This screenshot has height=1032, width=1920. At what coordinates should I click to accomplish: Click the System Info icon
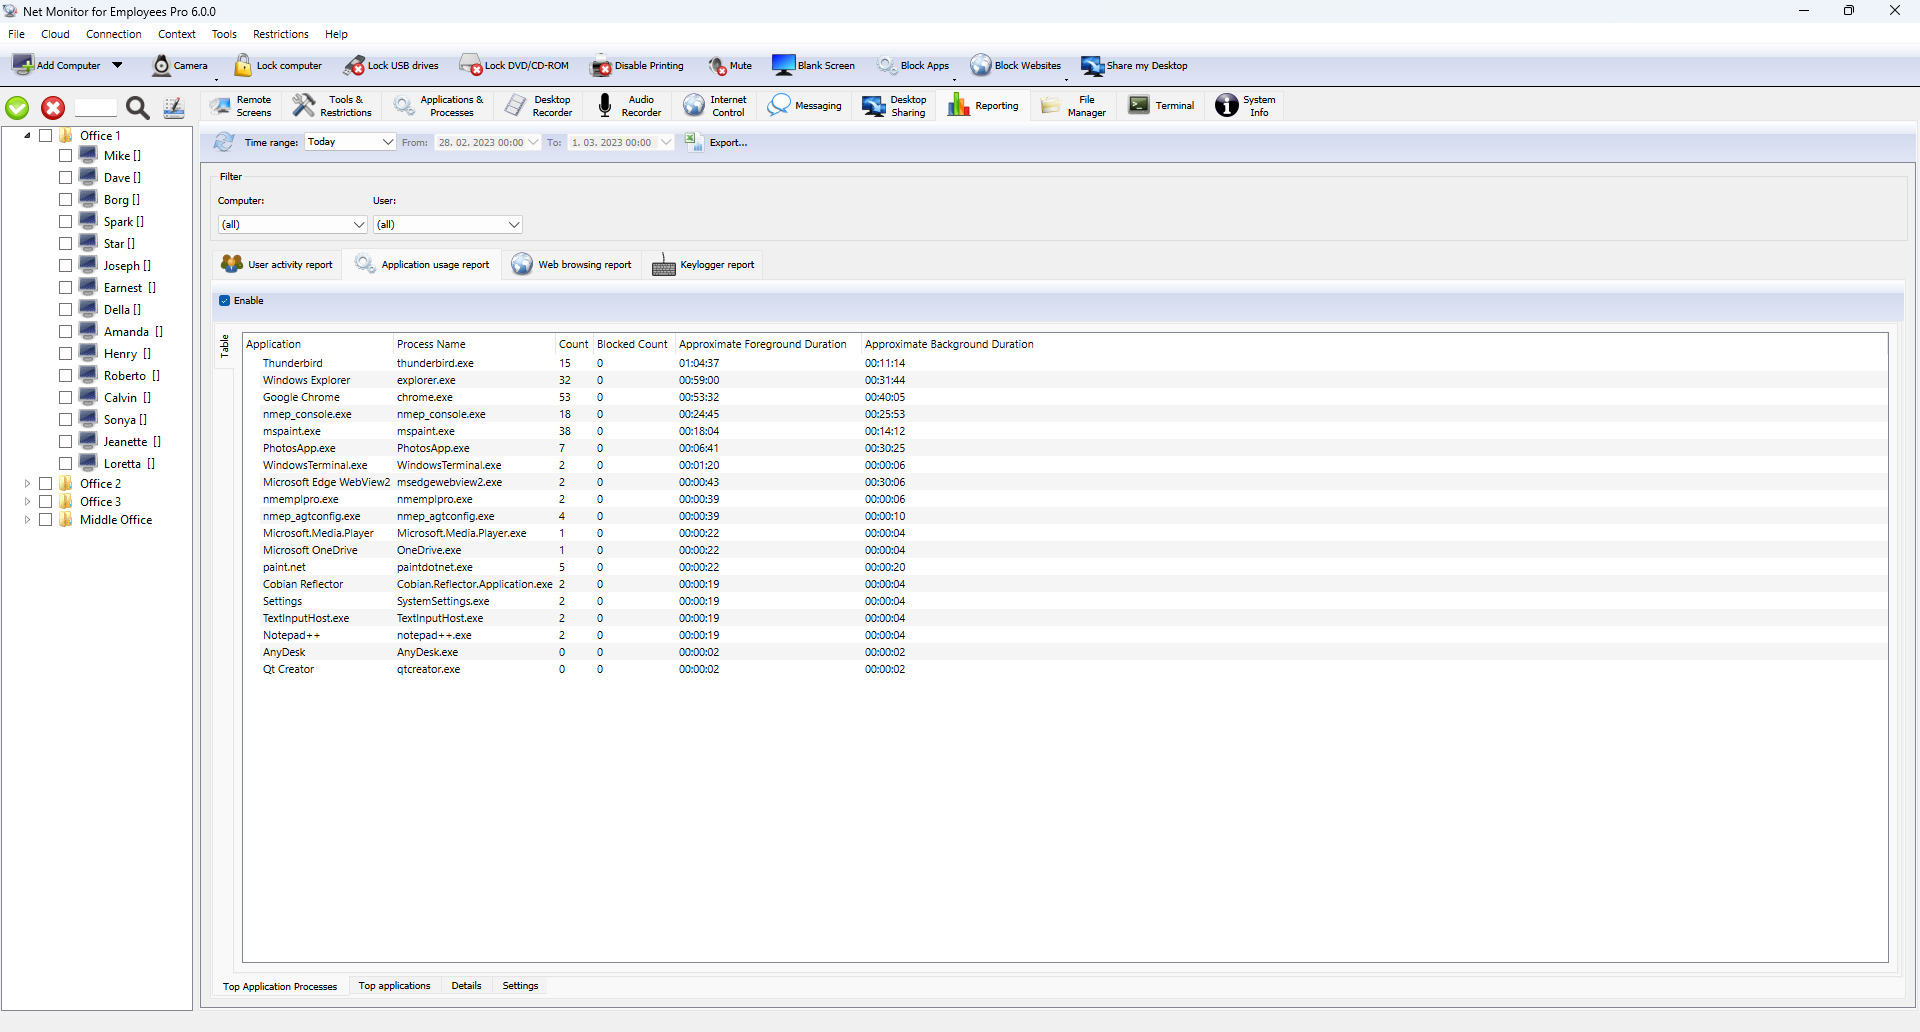point(1227,106)
